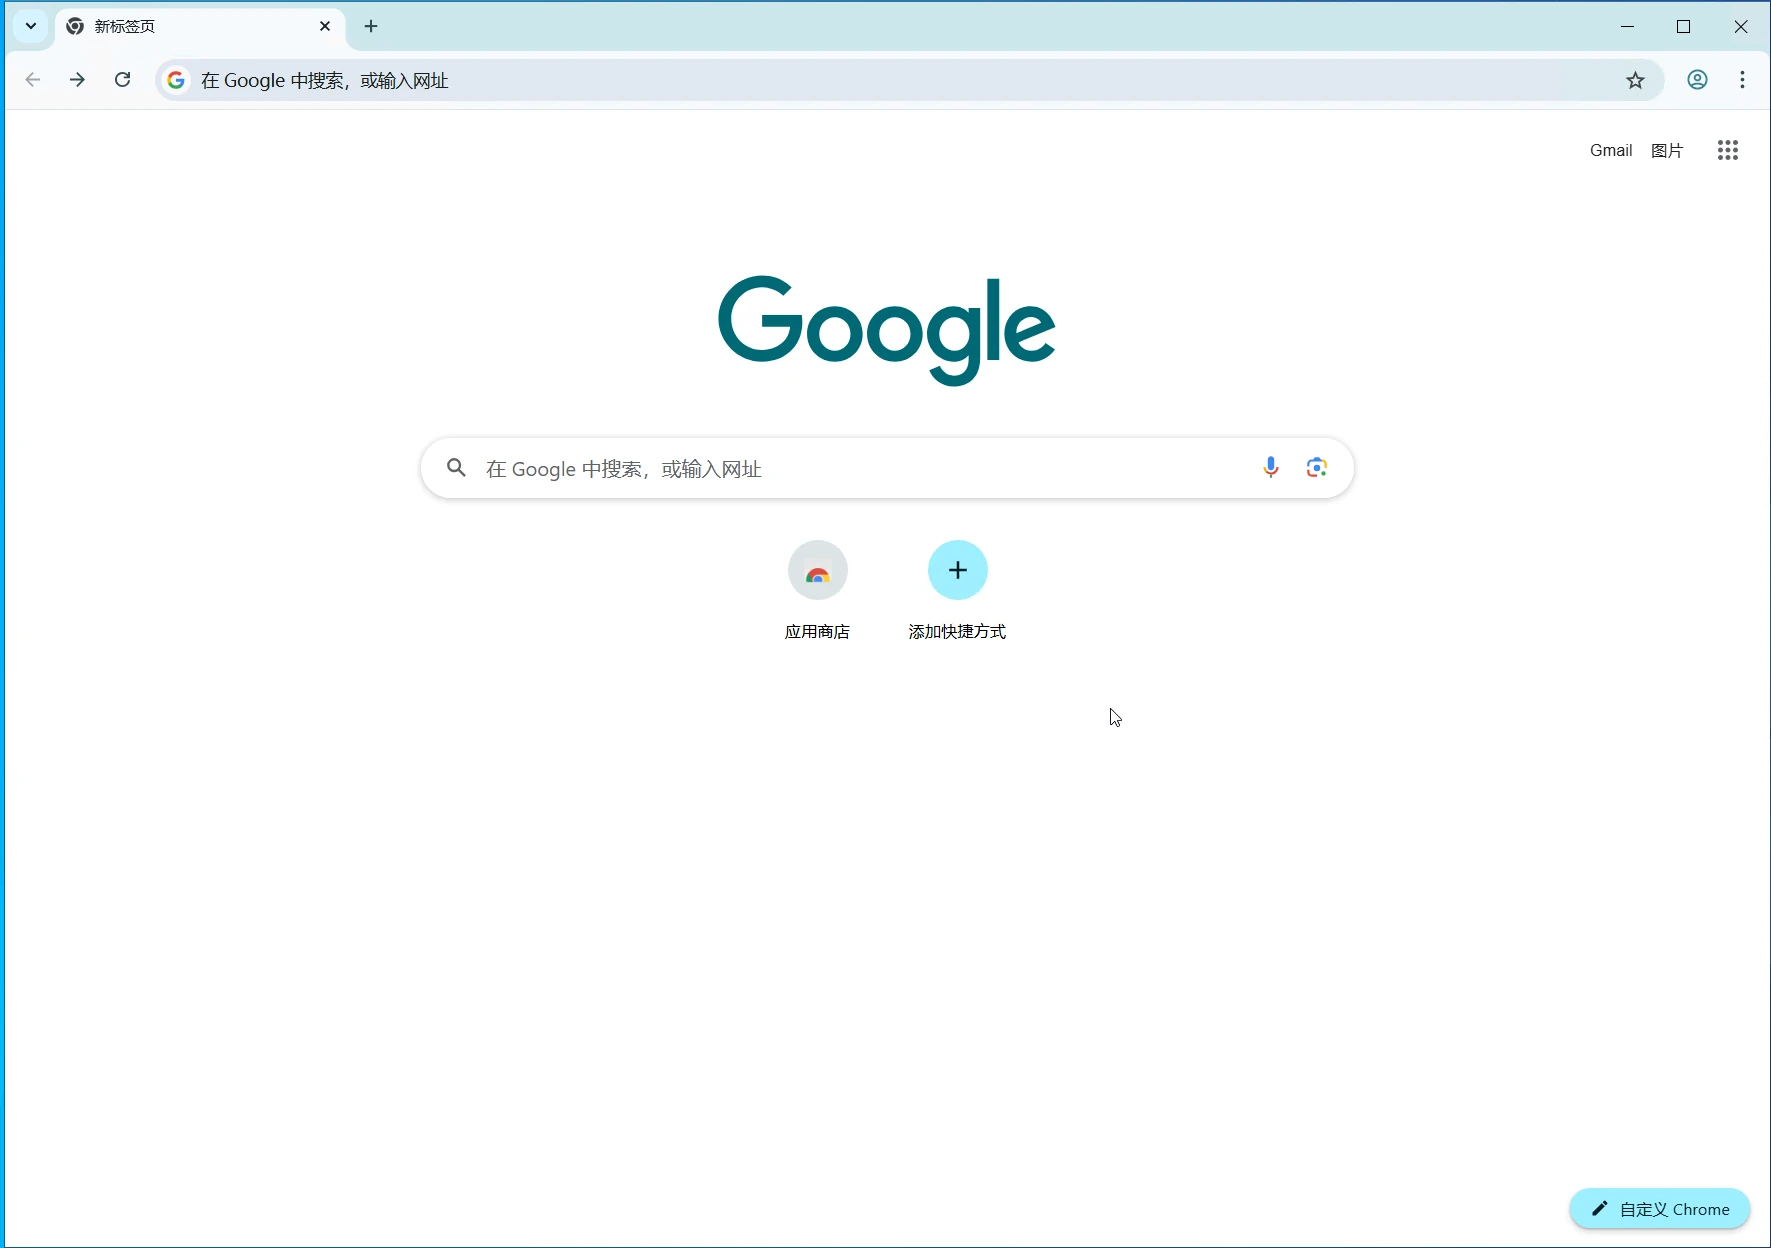Open the 图片 link
Image resolution: width=1771 pixels, height=1248 pixels.
pyautogui.click(x=1667, y=150)
